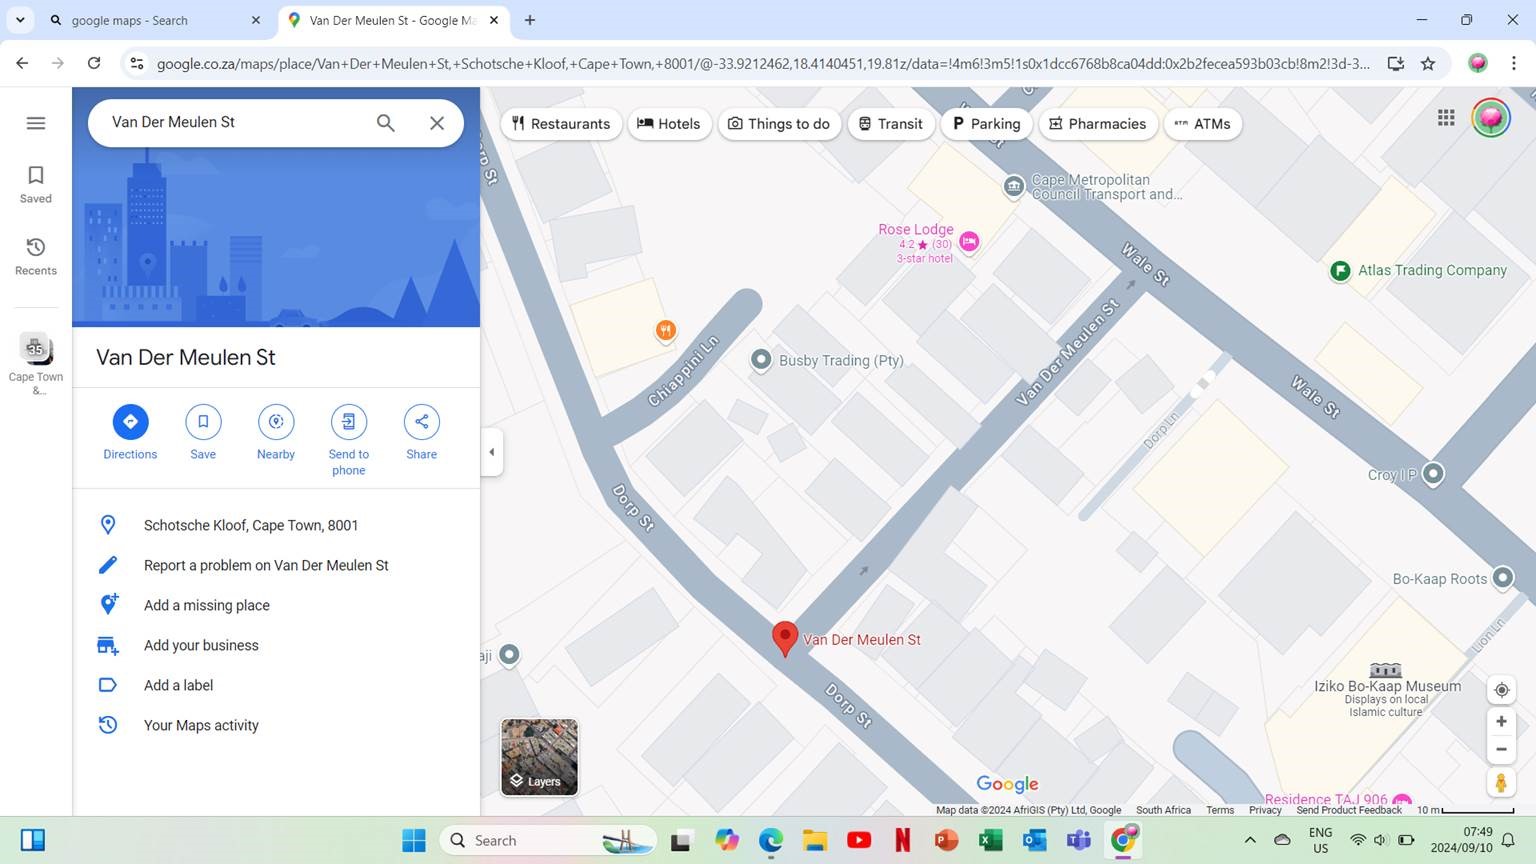The height and width of the screenshot is (864, 1536).
Task: Select Busby Trading (Pty) marker
Action: (761, 360)
